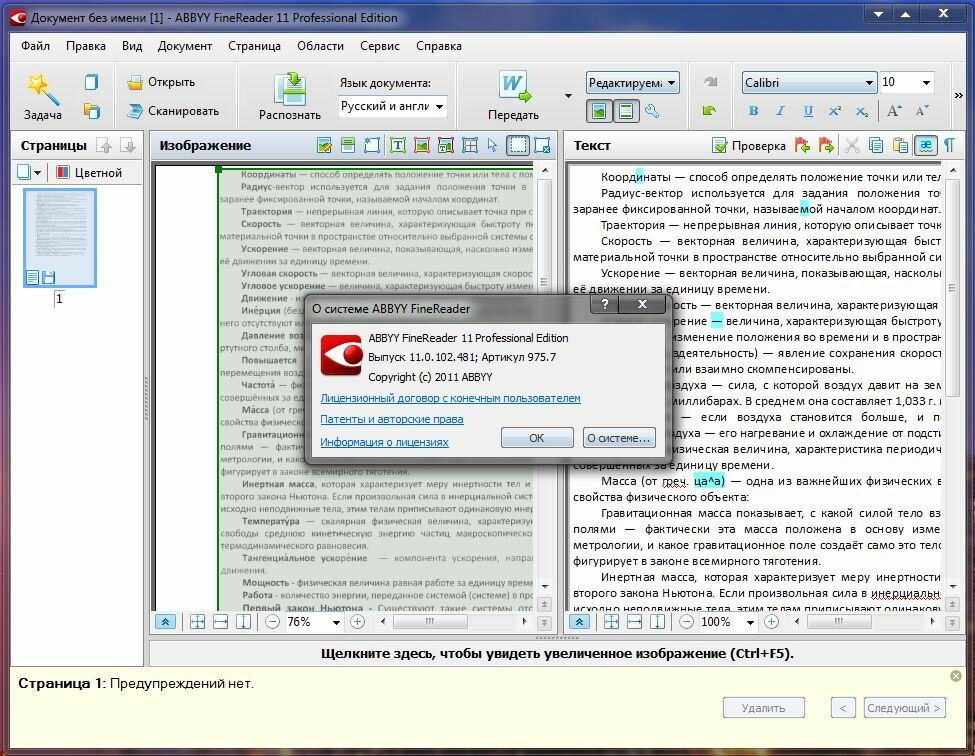Click the superscript icon
The image size is (975, 756).
834,111
